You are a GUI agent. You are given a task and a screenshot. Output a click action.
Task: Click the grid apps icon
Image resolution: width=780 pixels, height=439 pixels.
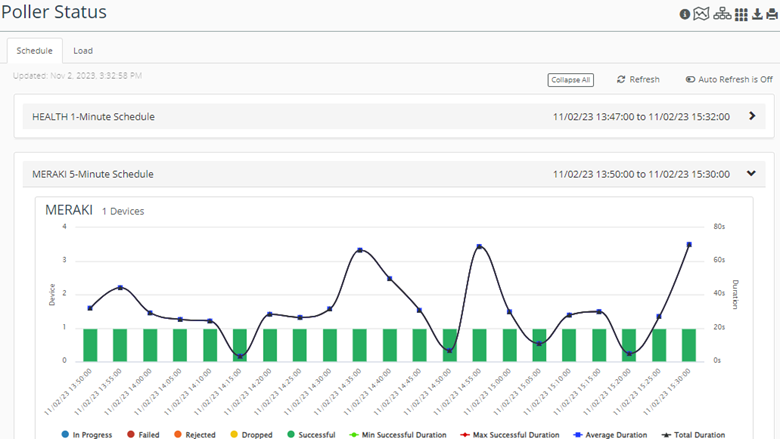(x=741, y=14)
